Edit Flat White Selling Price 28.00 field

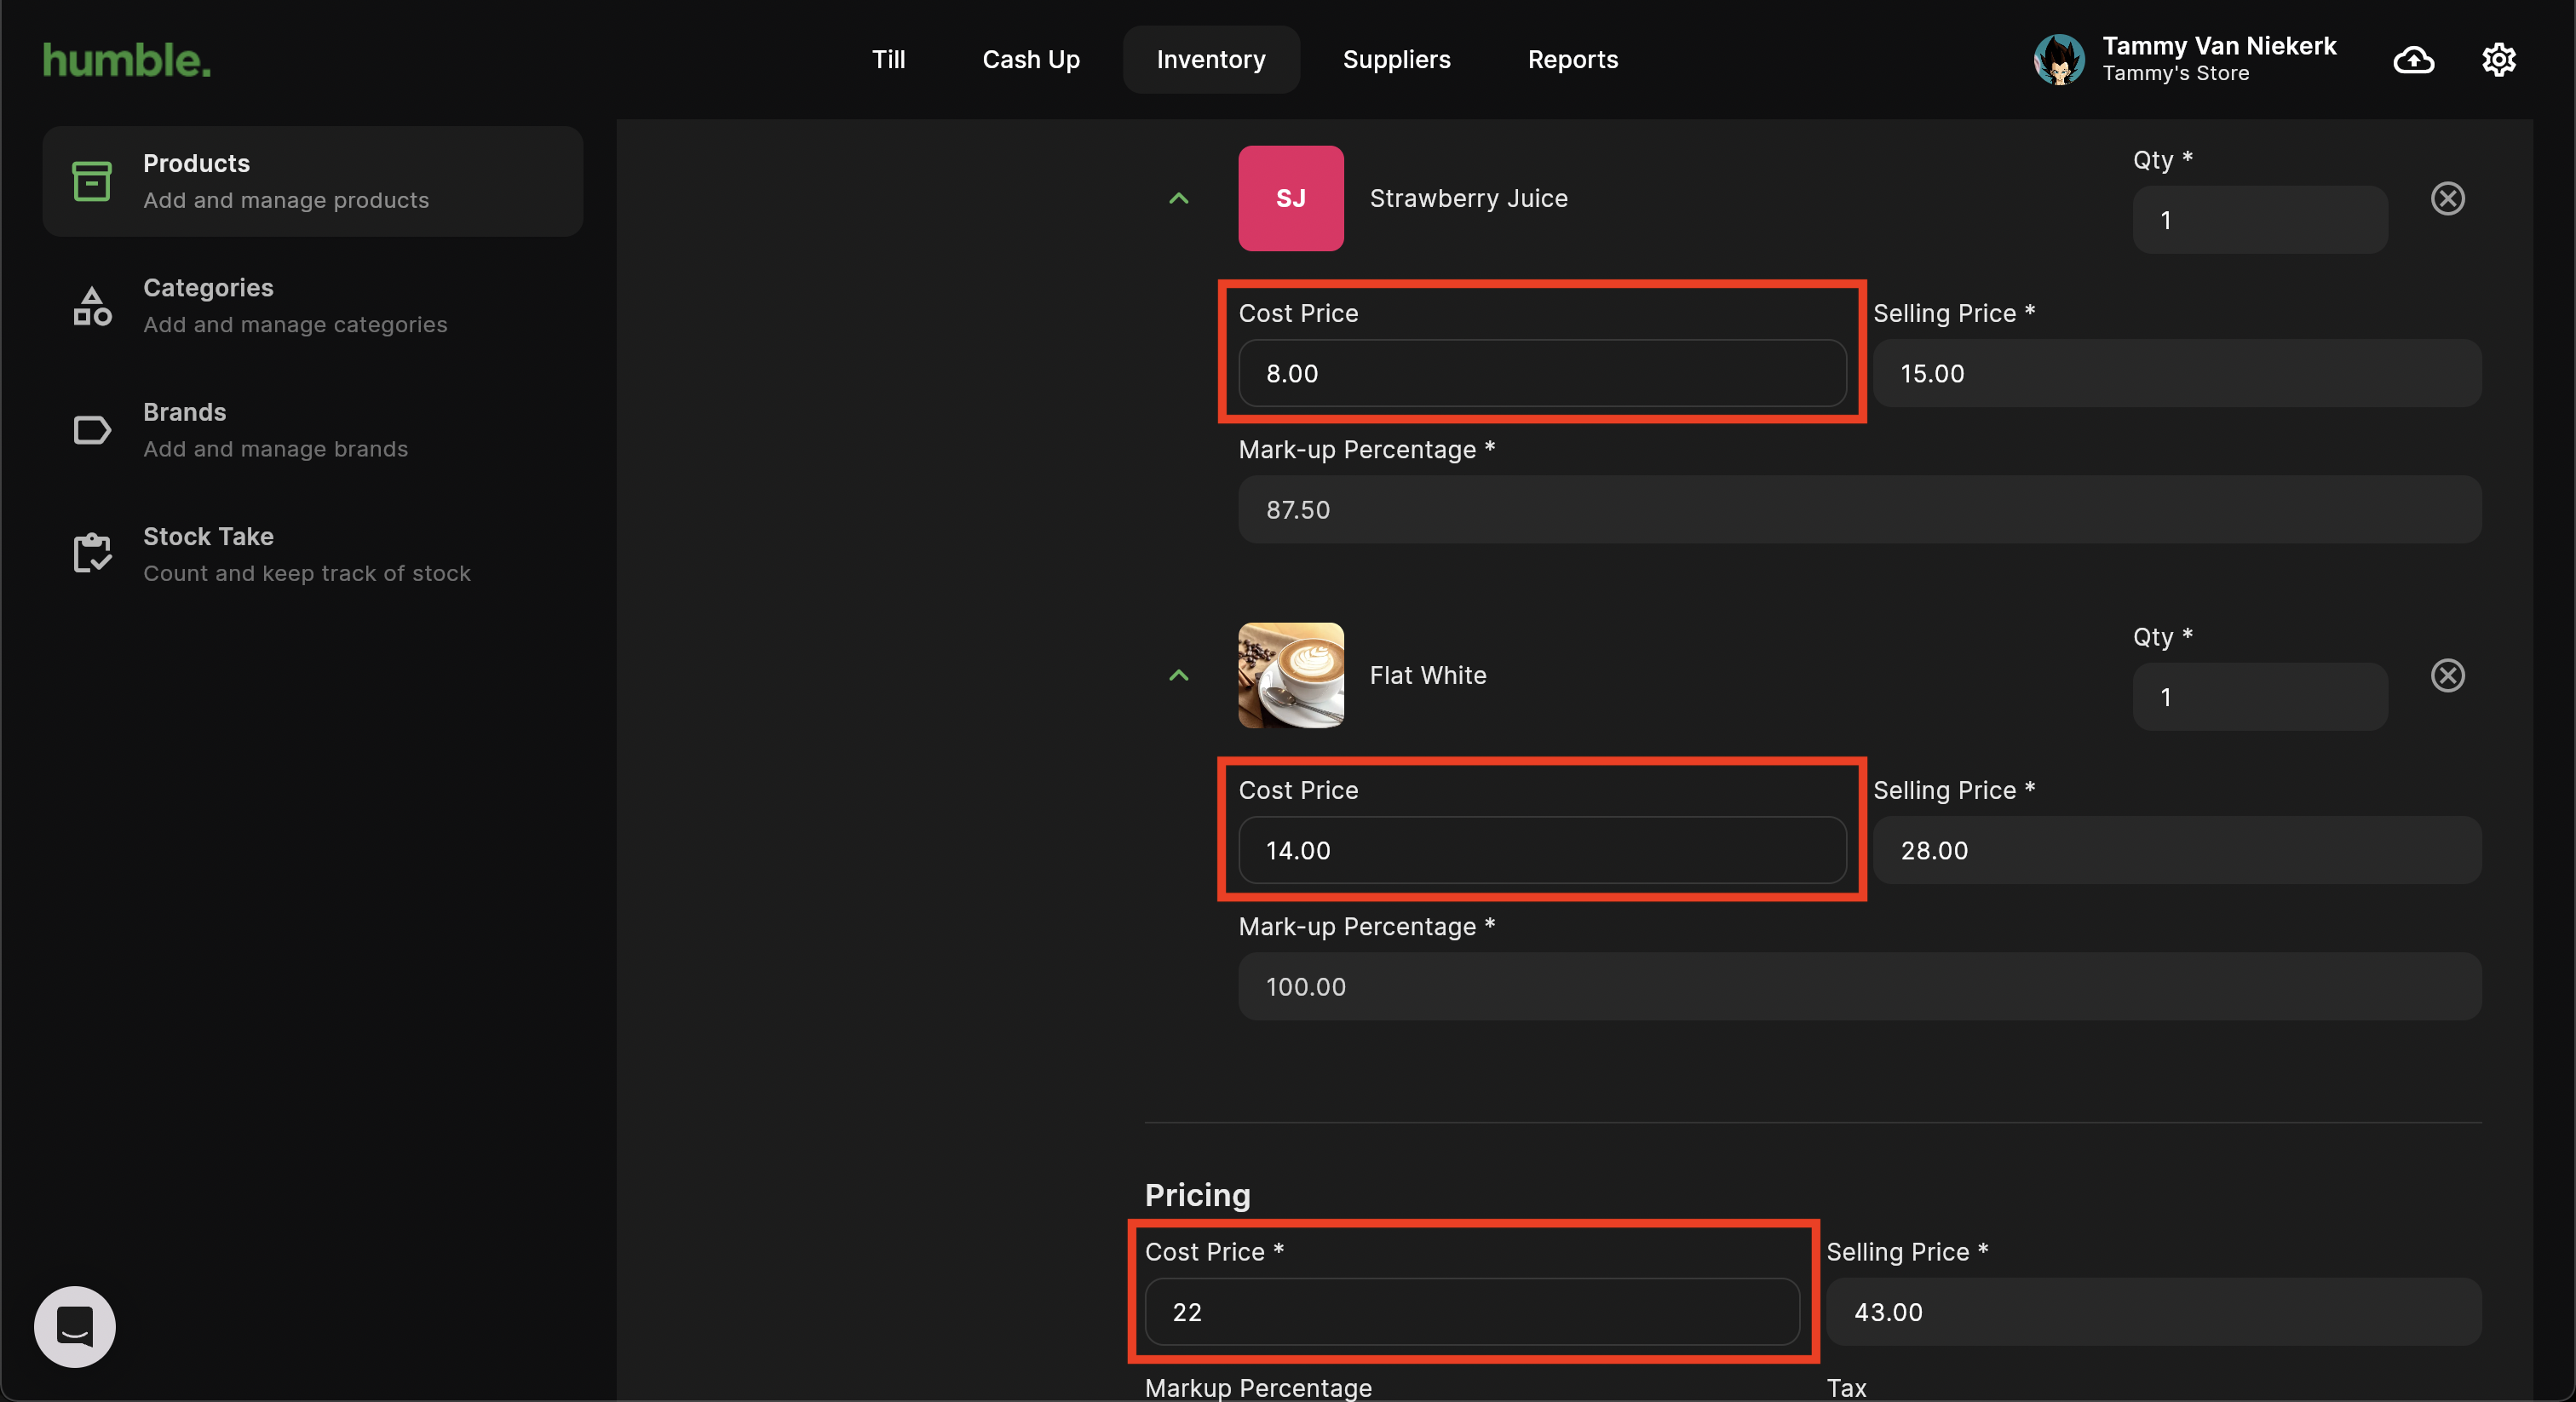(x=2176, y=850)
